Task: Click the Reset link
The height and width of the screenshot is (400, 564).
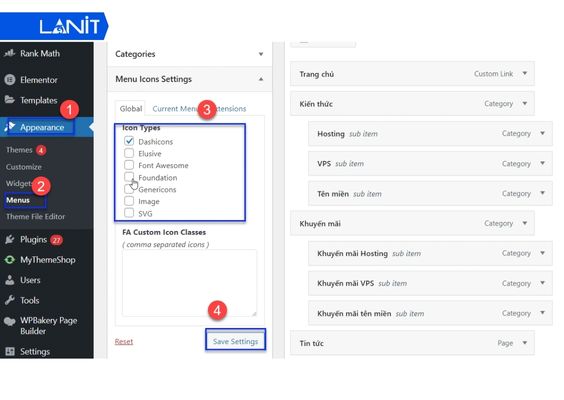Action: click(124, 341)
